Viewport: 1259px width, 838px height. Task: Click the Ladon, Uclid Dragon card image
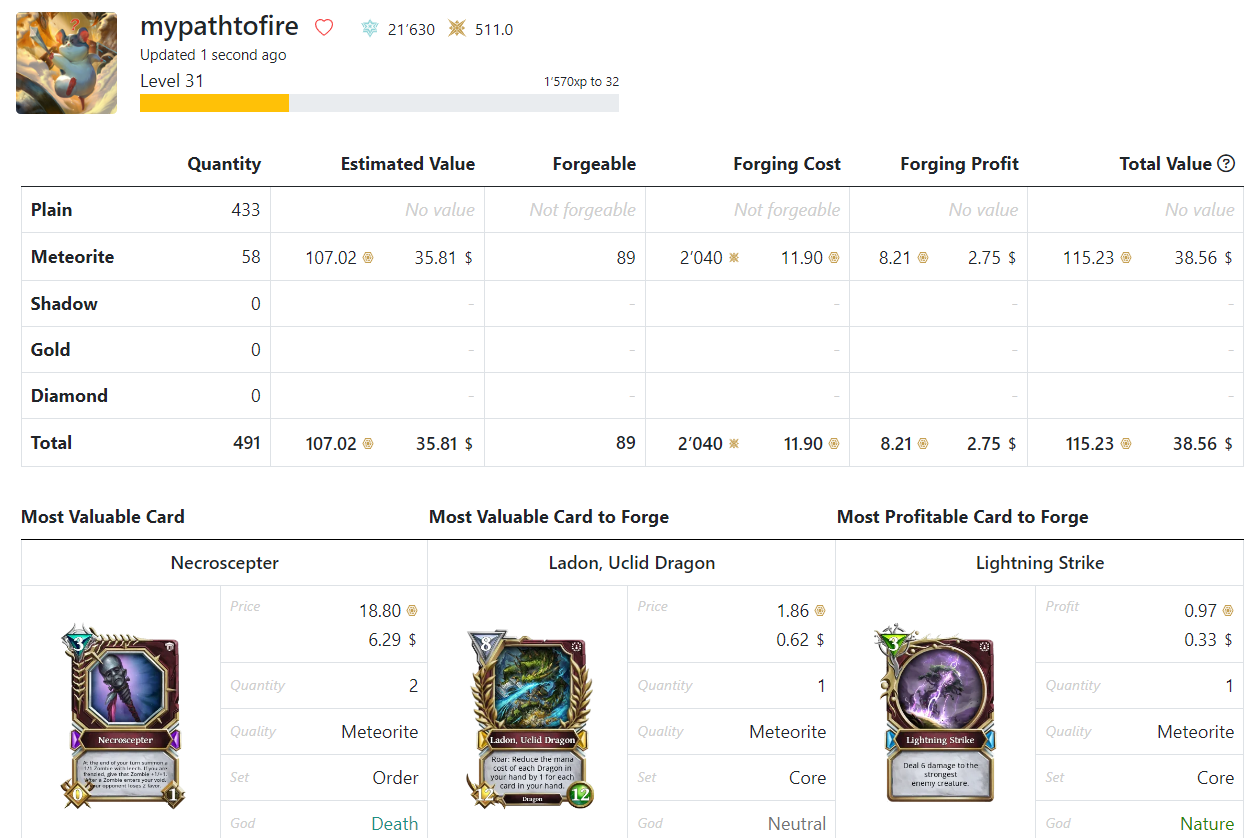click(531, 719)
